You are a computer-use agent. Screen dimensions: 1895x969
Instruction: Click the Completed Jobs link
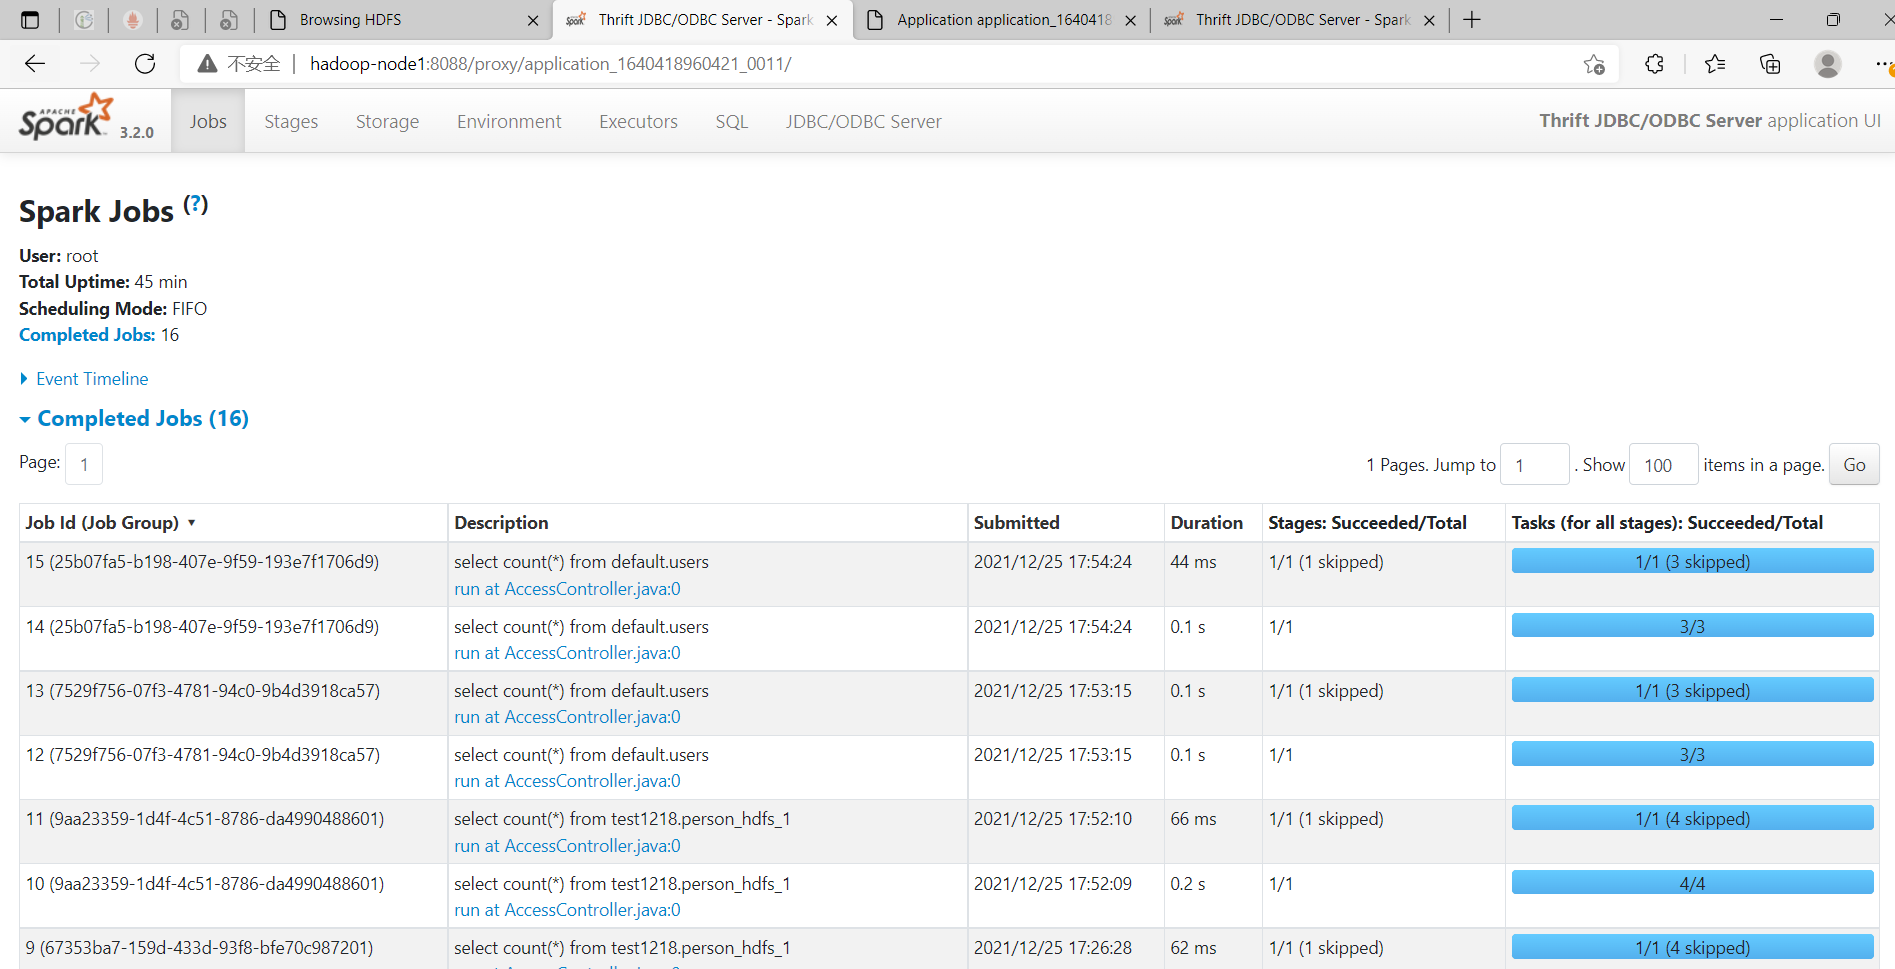coord(87,335)
